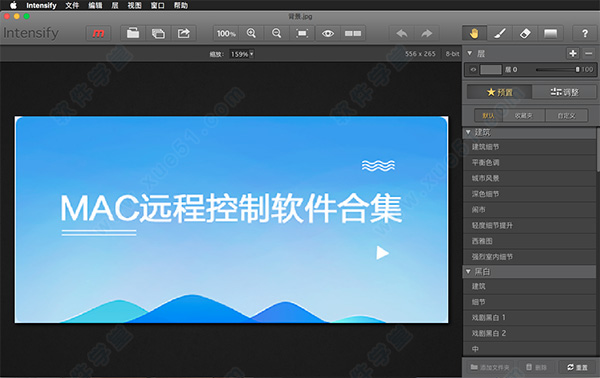
Task: Apply the 平衡色调 preset
Action: 530,163
